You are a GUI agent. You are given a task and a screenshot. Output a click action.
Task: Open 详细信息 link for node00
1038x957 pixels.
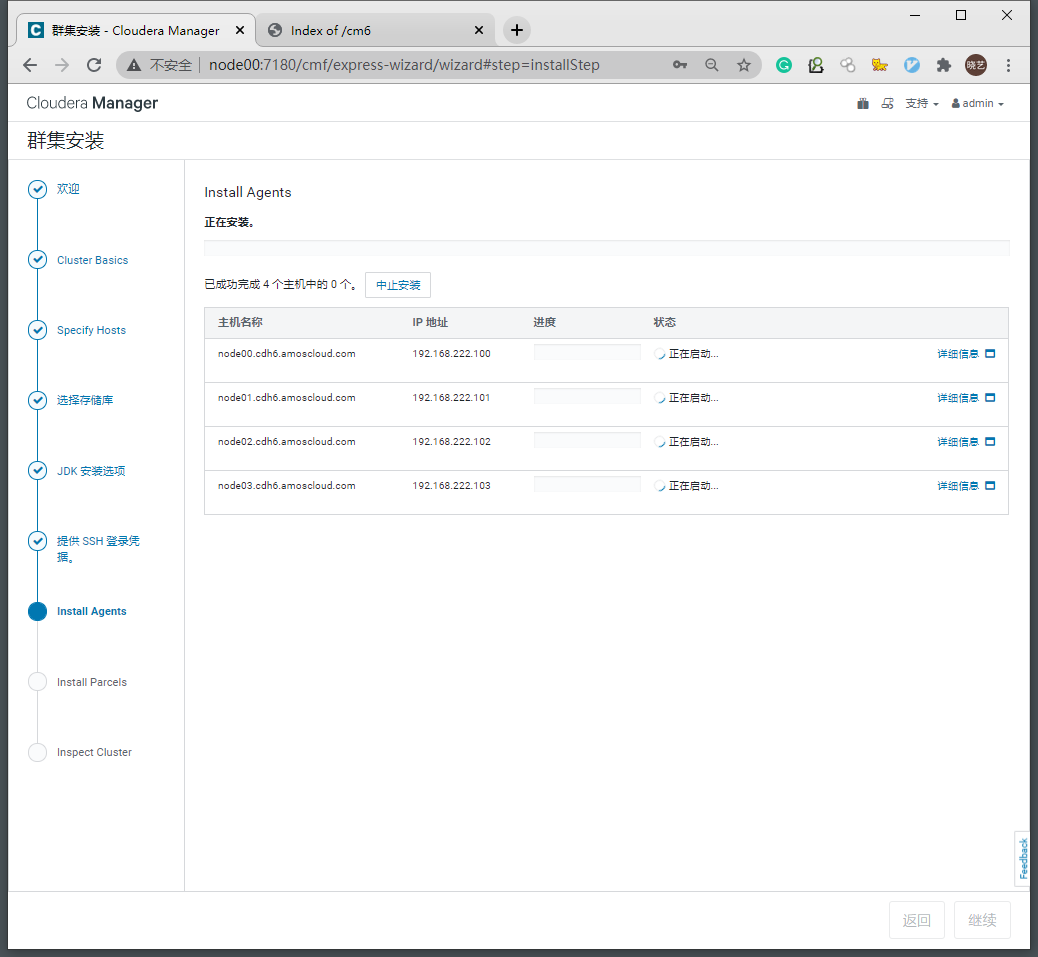[958, 353]
